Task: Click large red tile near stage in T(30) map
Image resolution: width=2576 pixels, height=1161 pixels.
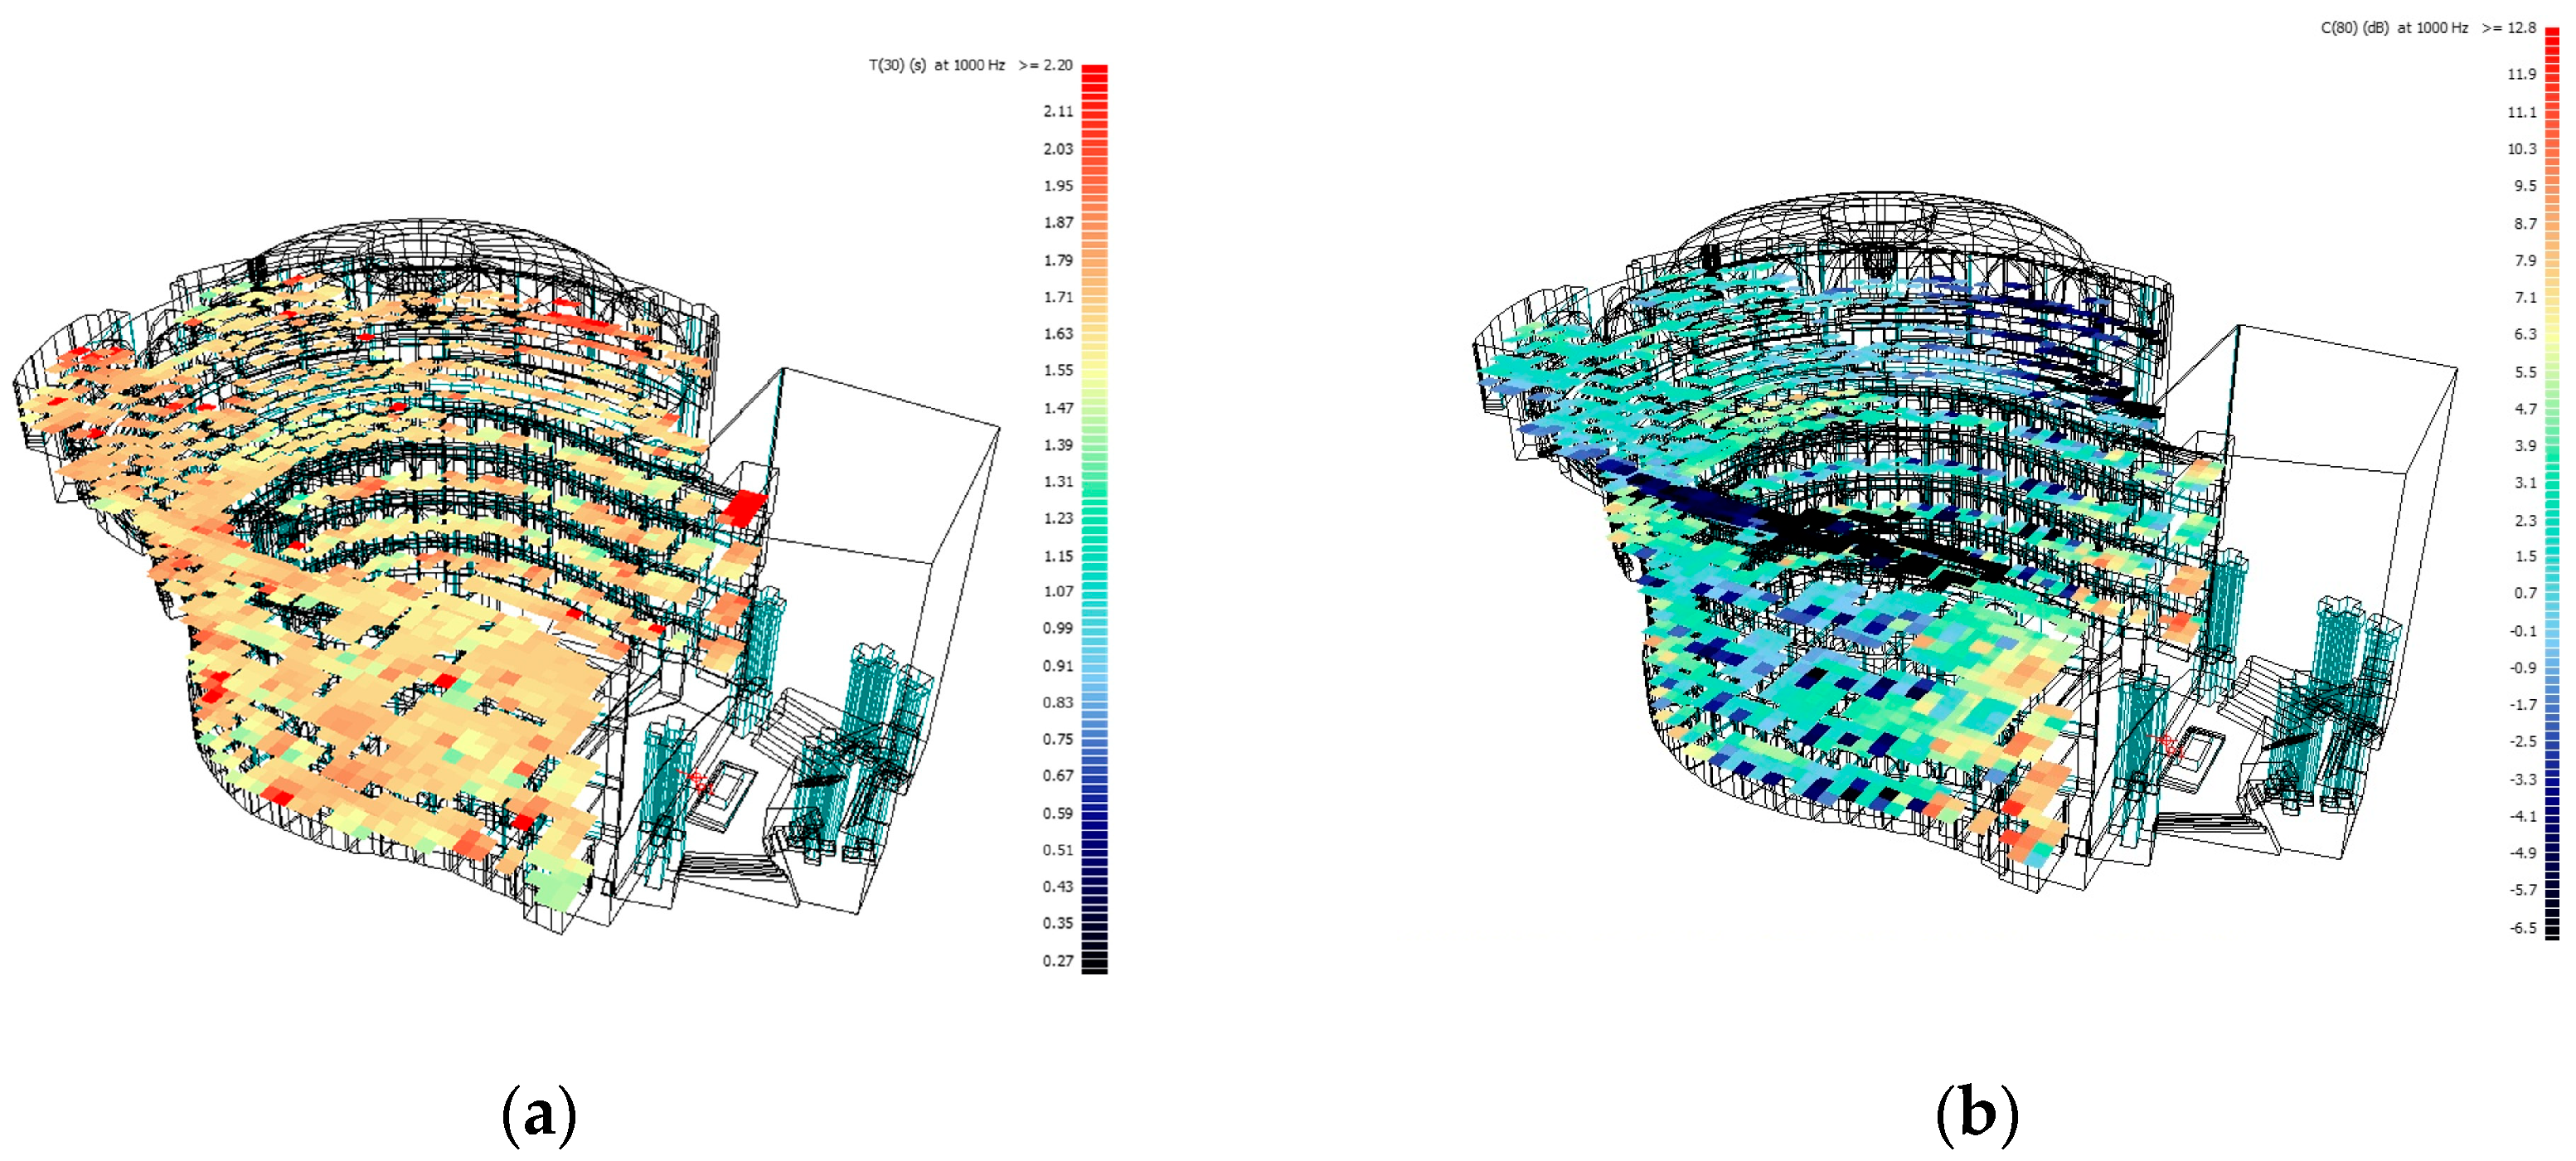Action: point(744,507)
